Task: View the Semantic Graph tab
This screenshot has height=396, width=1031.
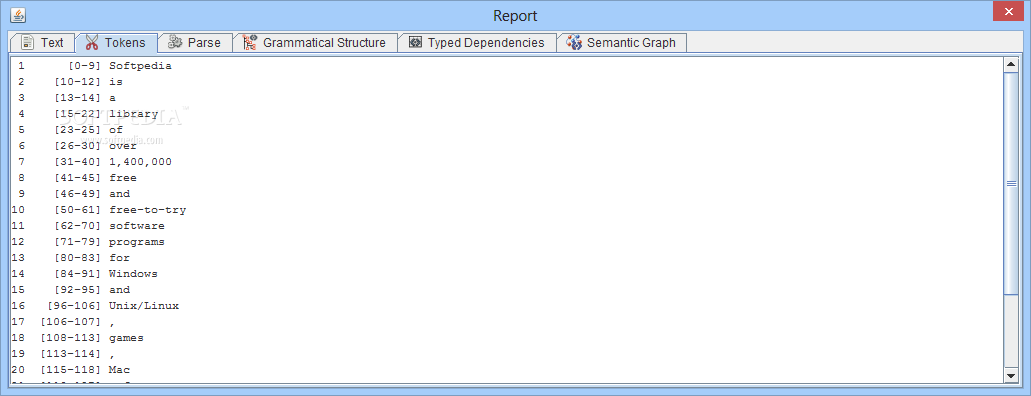Action: (623, 43)
